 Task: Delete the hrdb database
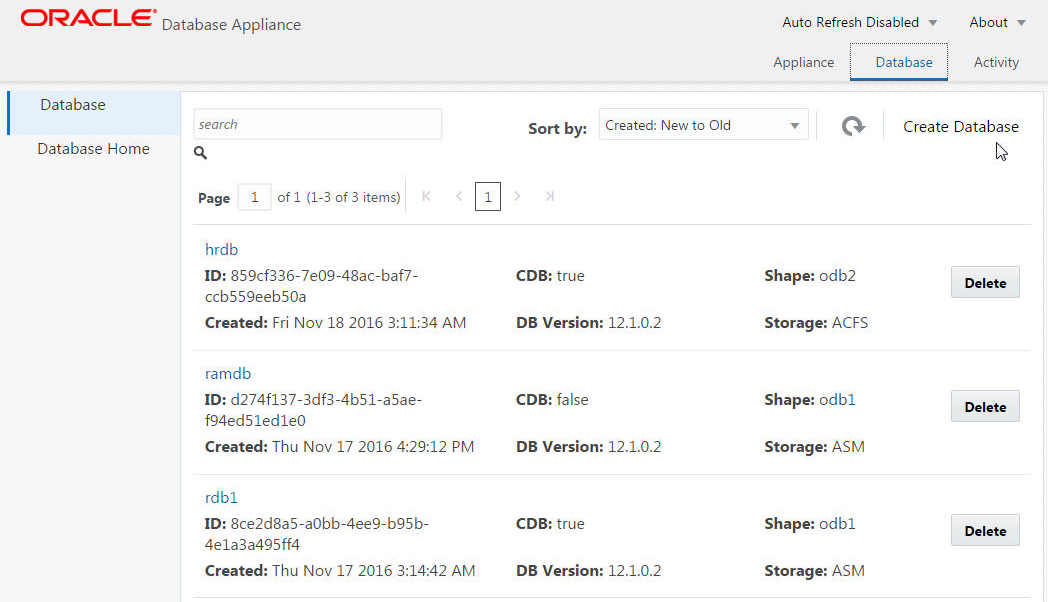point(984,283)
